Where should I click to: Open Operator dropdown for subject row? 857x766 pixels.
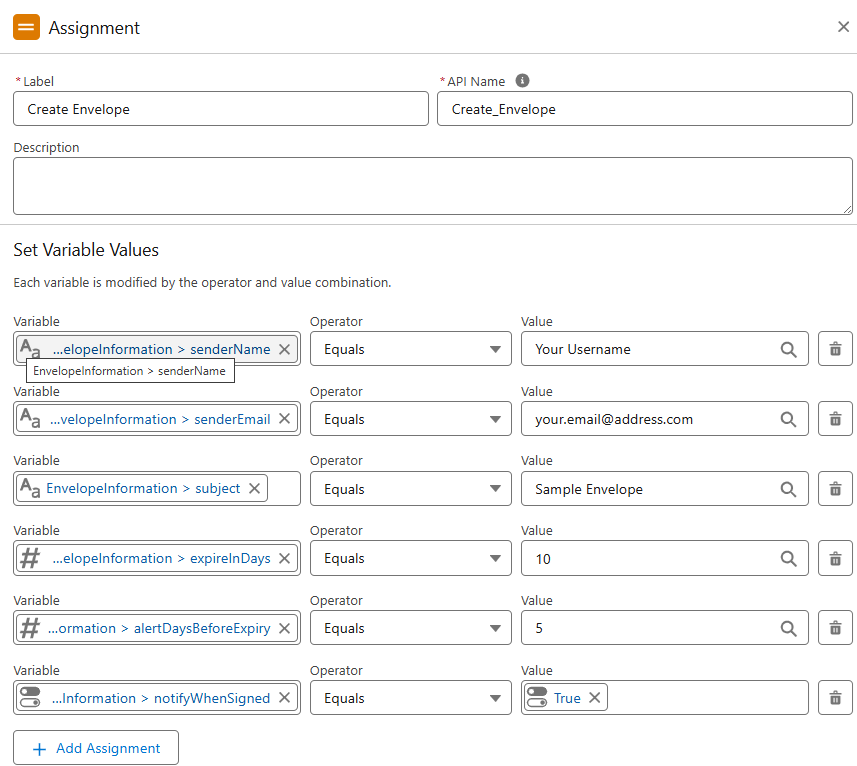click(x=410, y=488)
